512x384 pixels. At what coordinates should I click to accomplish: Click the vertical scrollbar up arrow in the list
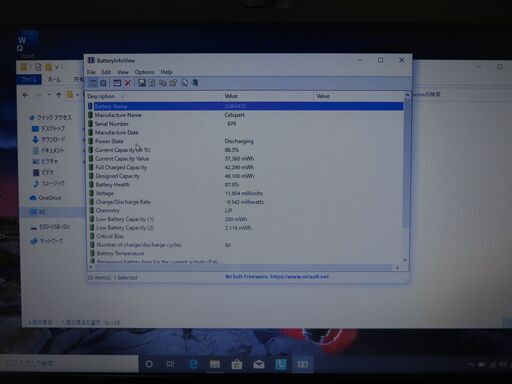pyautogui.click(x=406, y=95)
